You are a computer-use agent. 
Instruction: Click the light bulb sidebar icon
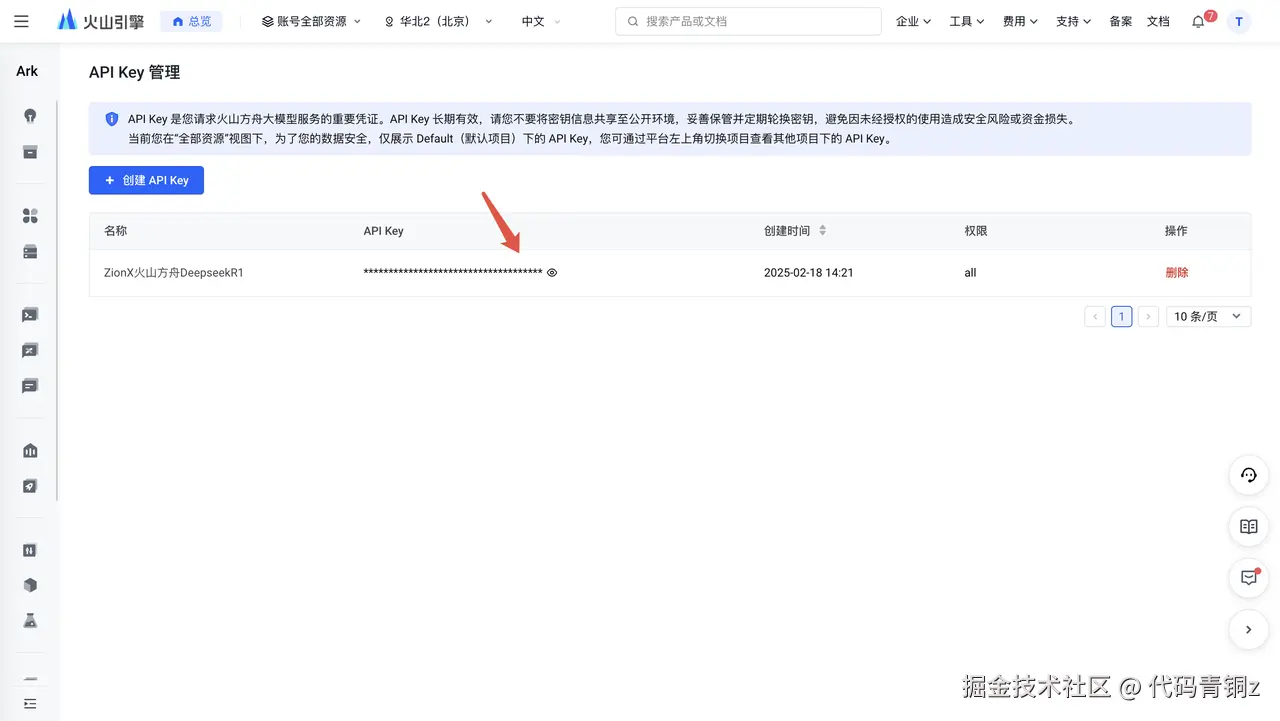pos(30,116)
